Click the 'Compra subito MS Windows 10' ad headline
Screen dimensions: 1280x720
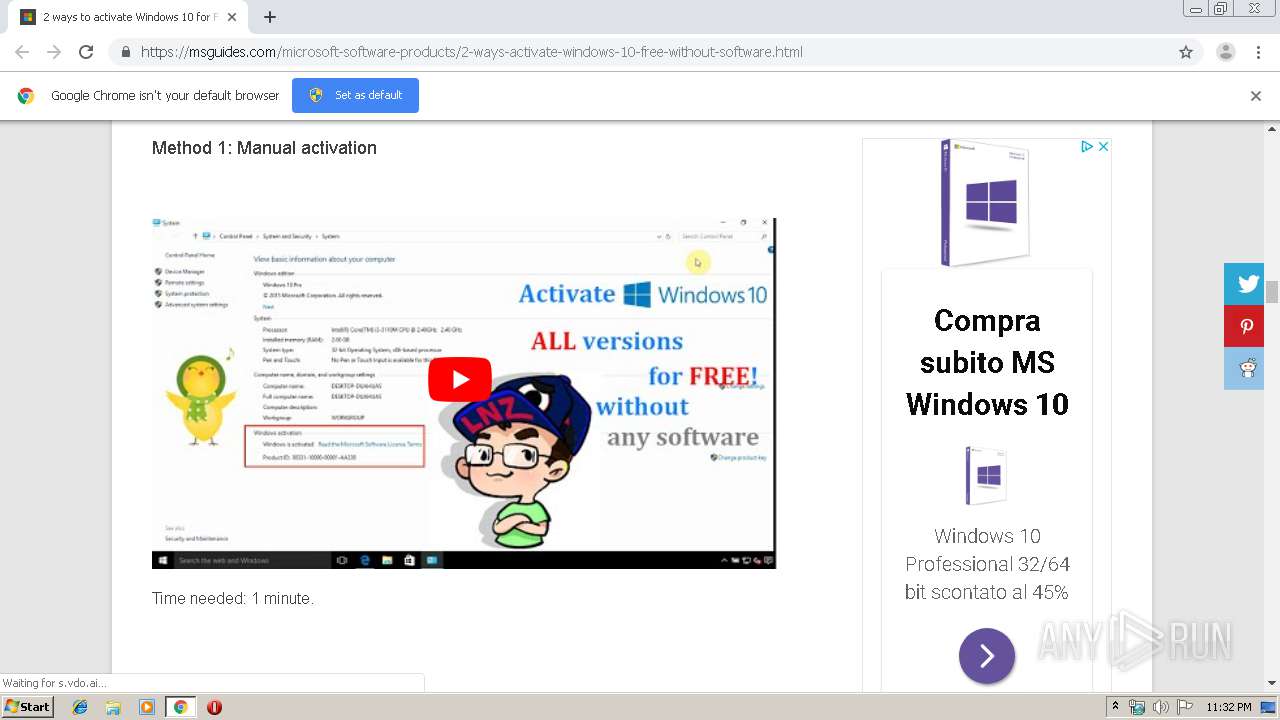987,362
